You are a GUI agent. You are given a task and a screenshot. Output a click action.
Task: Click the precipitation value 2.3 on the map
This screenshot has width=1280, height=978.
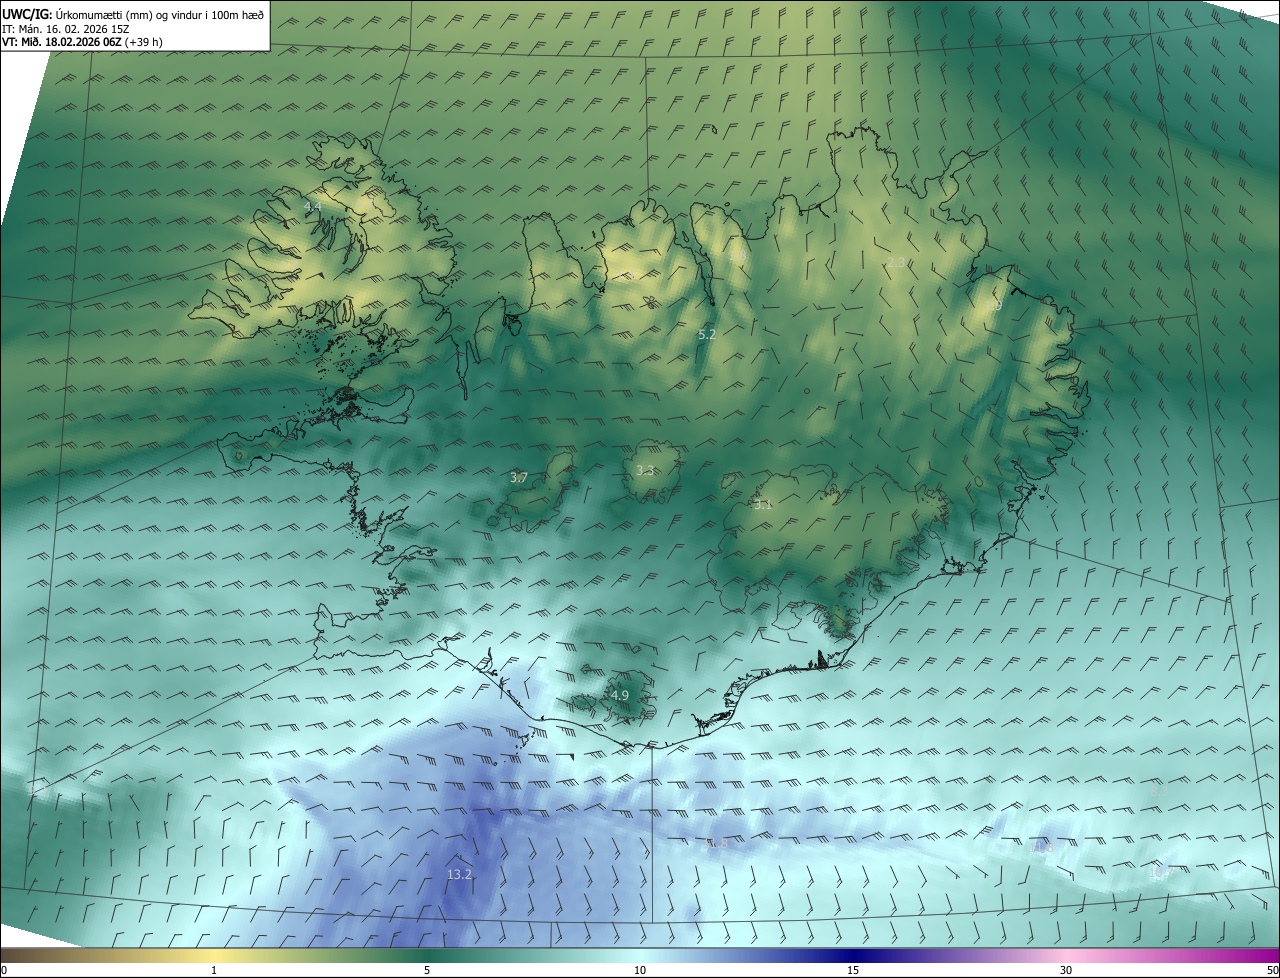896,262
